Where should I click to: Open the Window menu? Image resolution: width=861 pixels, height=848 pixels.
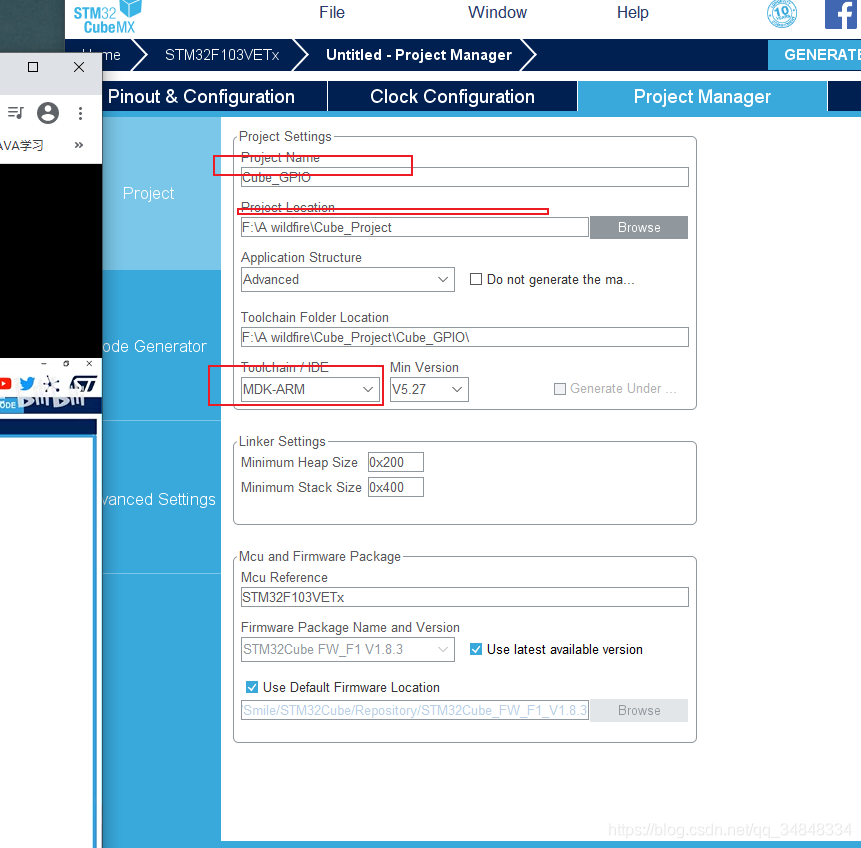tap(497, 12)
